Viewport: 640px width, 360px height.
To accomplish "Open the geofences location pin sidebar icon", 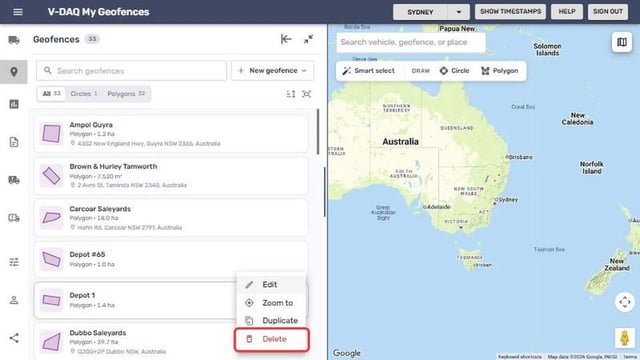I will click(14, 72).
